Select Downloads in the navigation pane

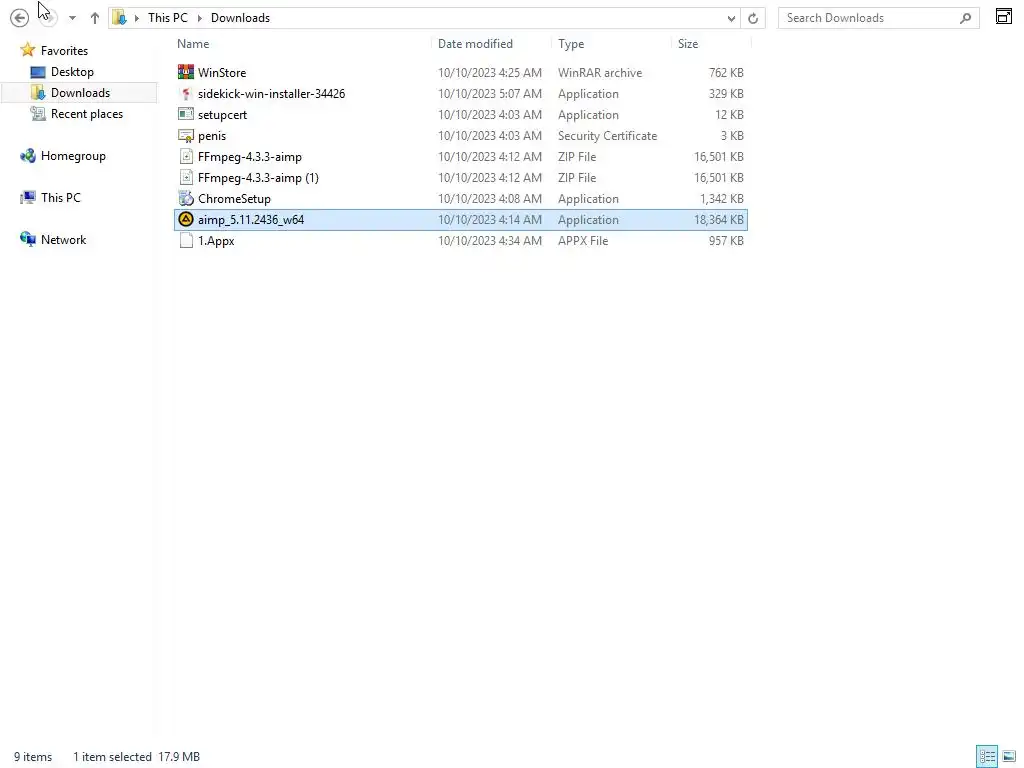tap(80, 93)
